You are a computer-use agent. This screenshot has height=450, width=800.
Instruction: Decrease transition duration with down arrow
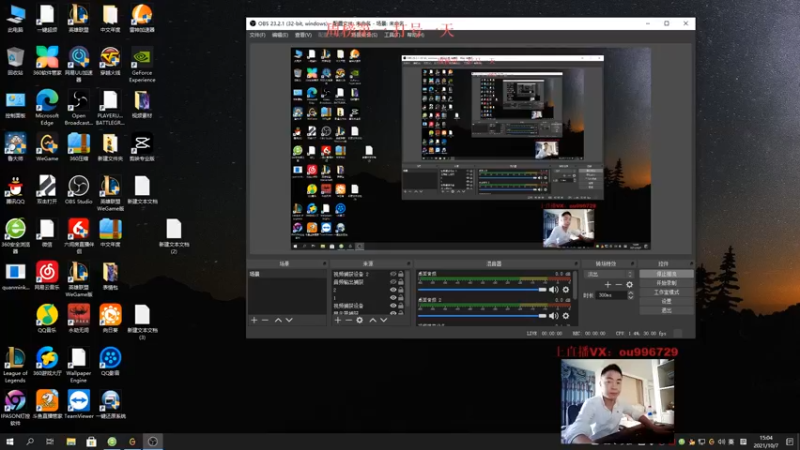pyautogui.click(x=631, y=297)
